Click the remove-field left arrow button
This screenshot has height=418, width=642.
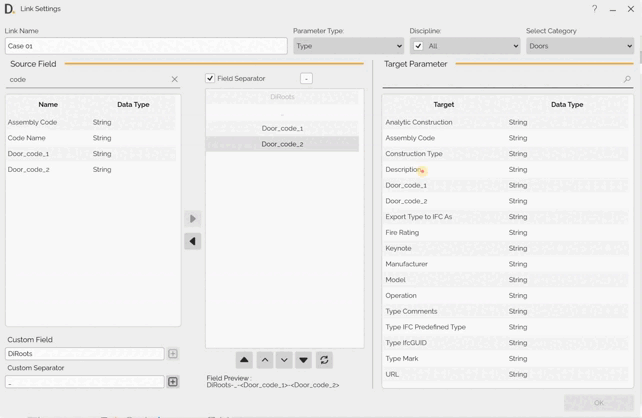(x=193, y=241)
